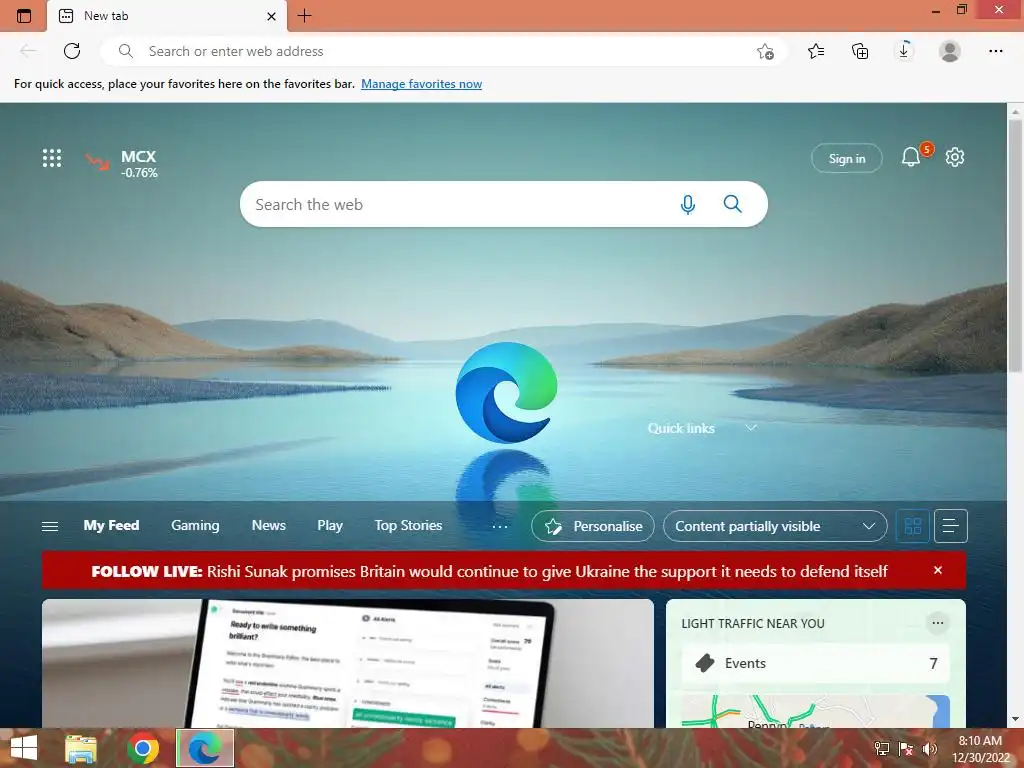Open the vertical tabs menu icon

point(24,16)
